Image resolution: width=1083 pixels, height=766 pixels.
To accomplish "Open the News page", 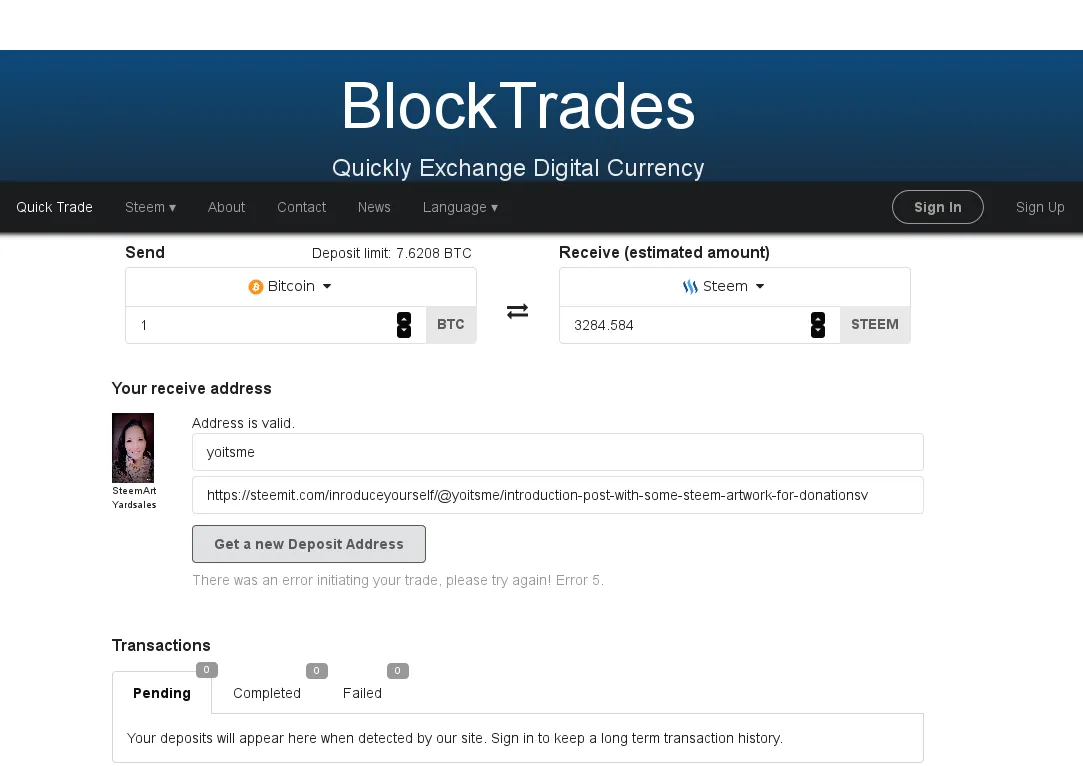I will pos(374,207).
